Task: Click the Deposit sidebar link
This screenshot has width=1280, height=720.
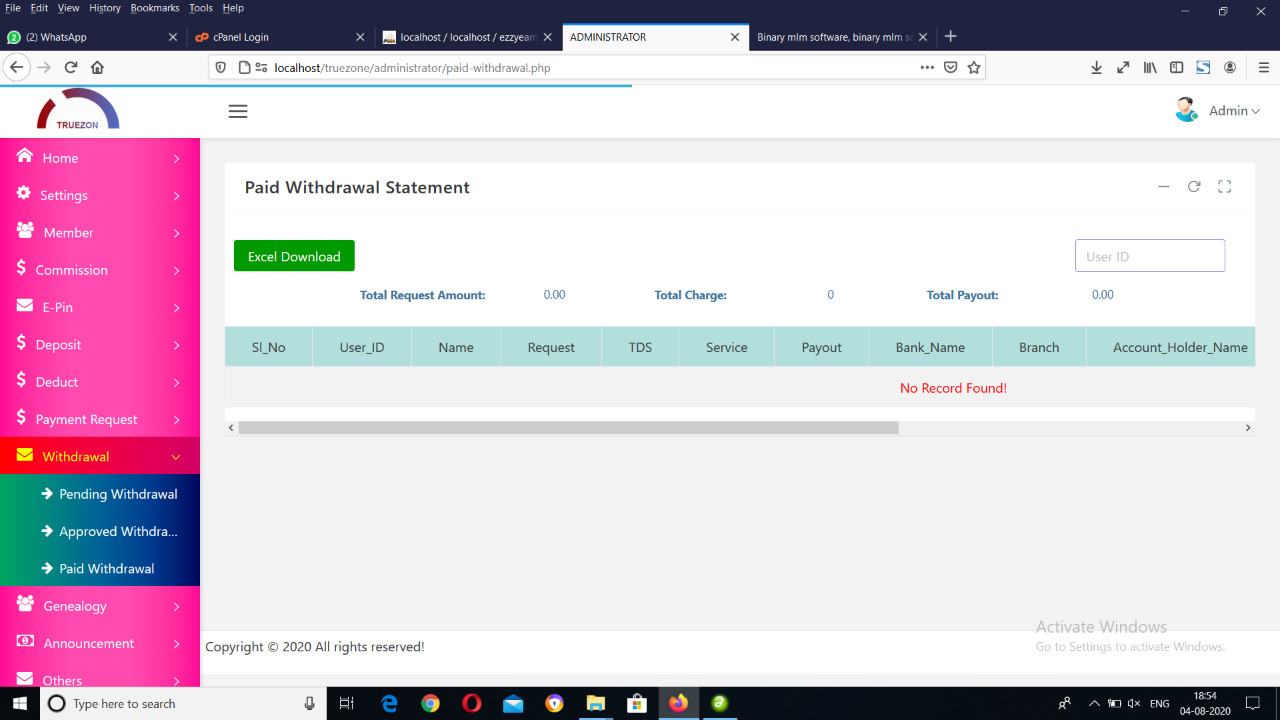Action: [x=58, y=345]
